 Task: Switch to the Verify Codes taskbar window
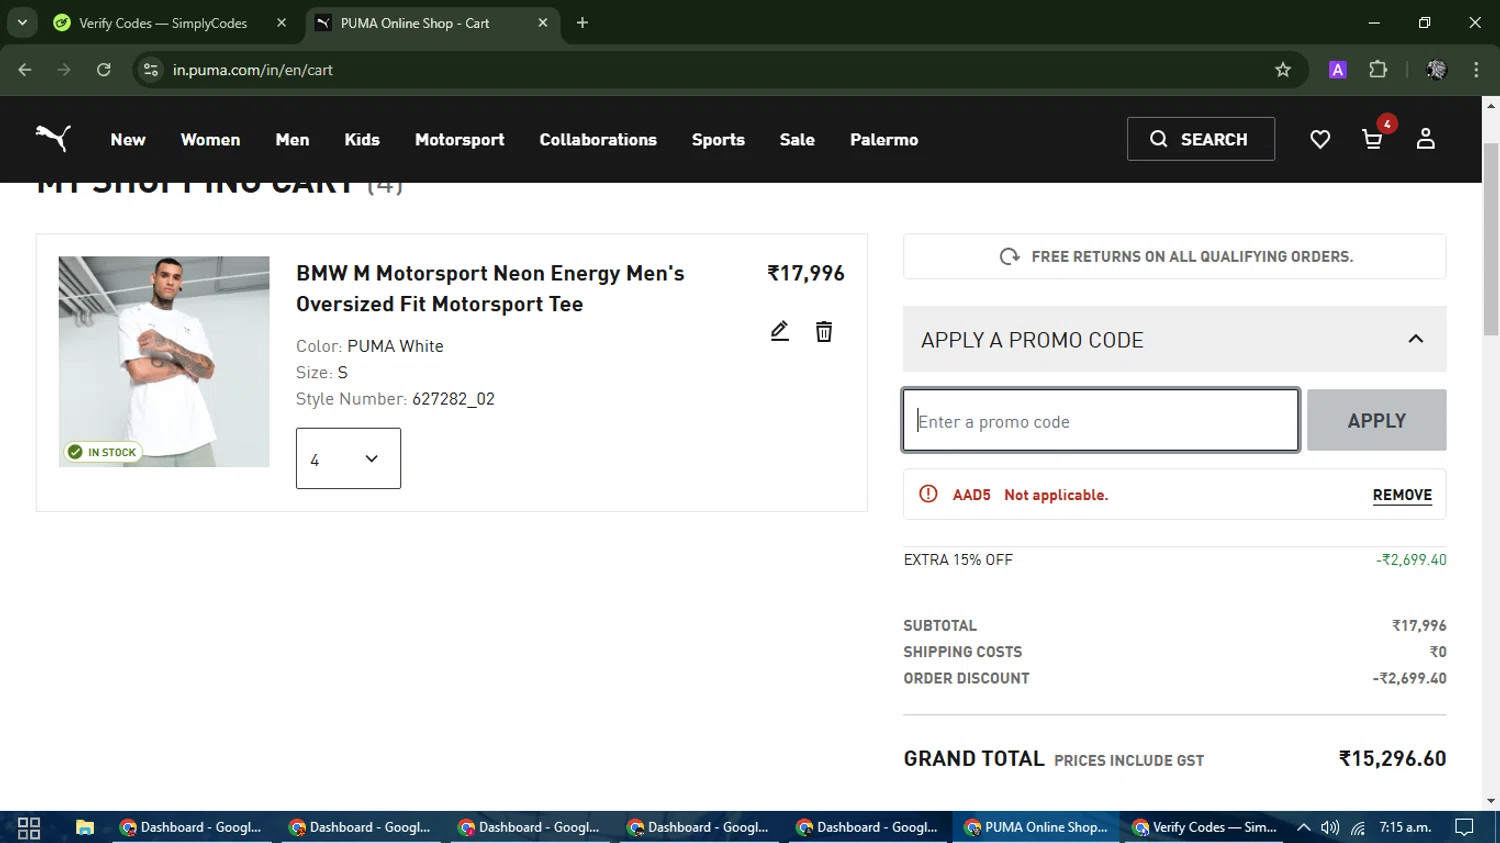click(1205, 827)
